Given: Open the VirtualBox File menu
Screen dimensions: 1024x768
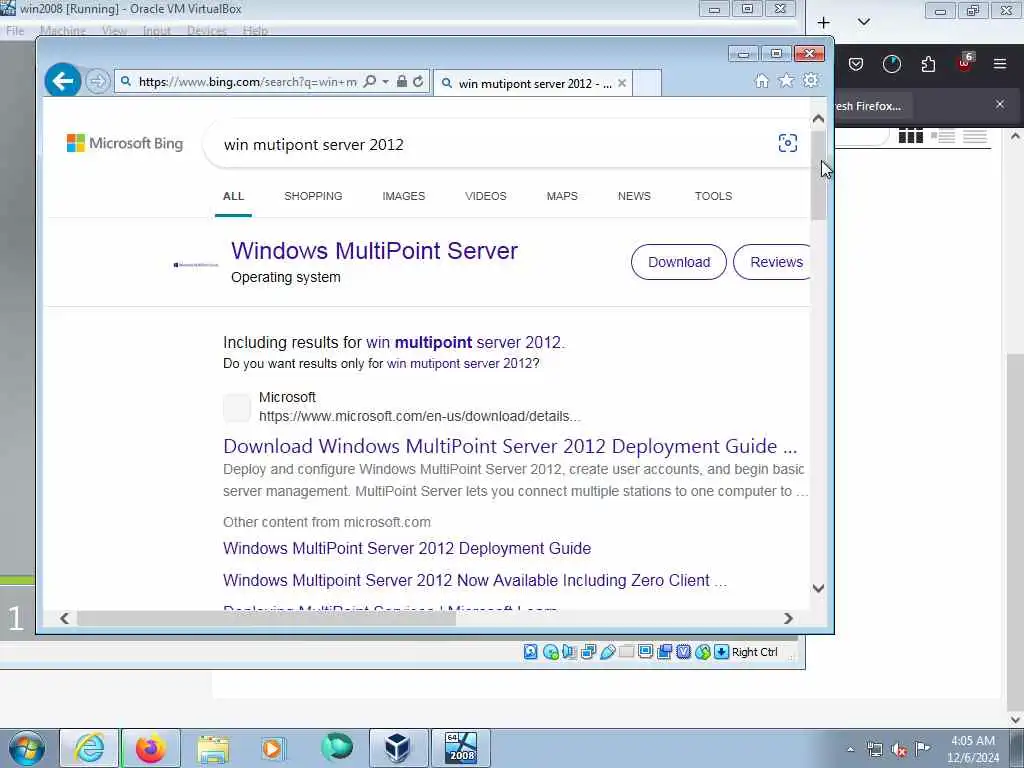Looking at the screenshot, I should [15, 31].
